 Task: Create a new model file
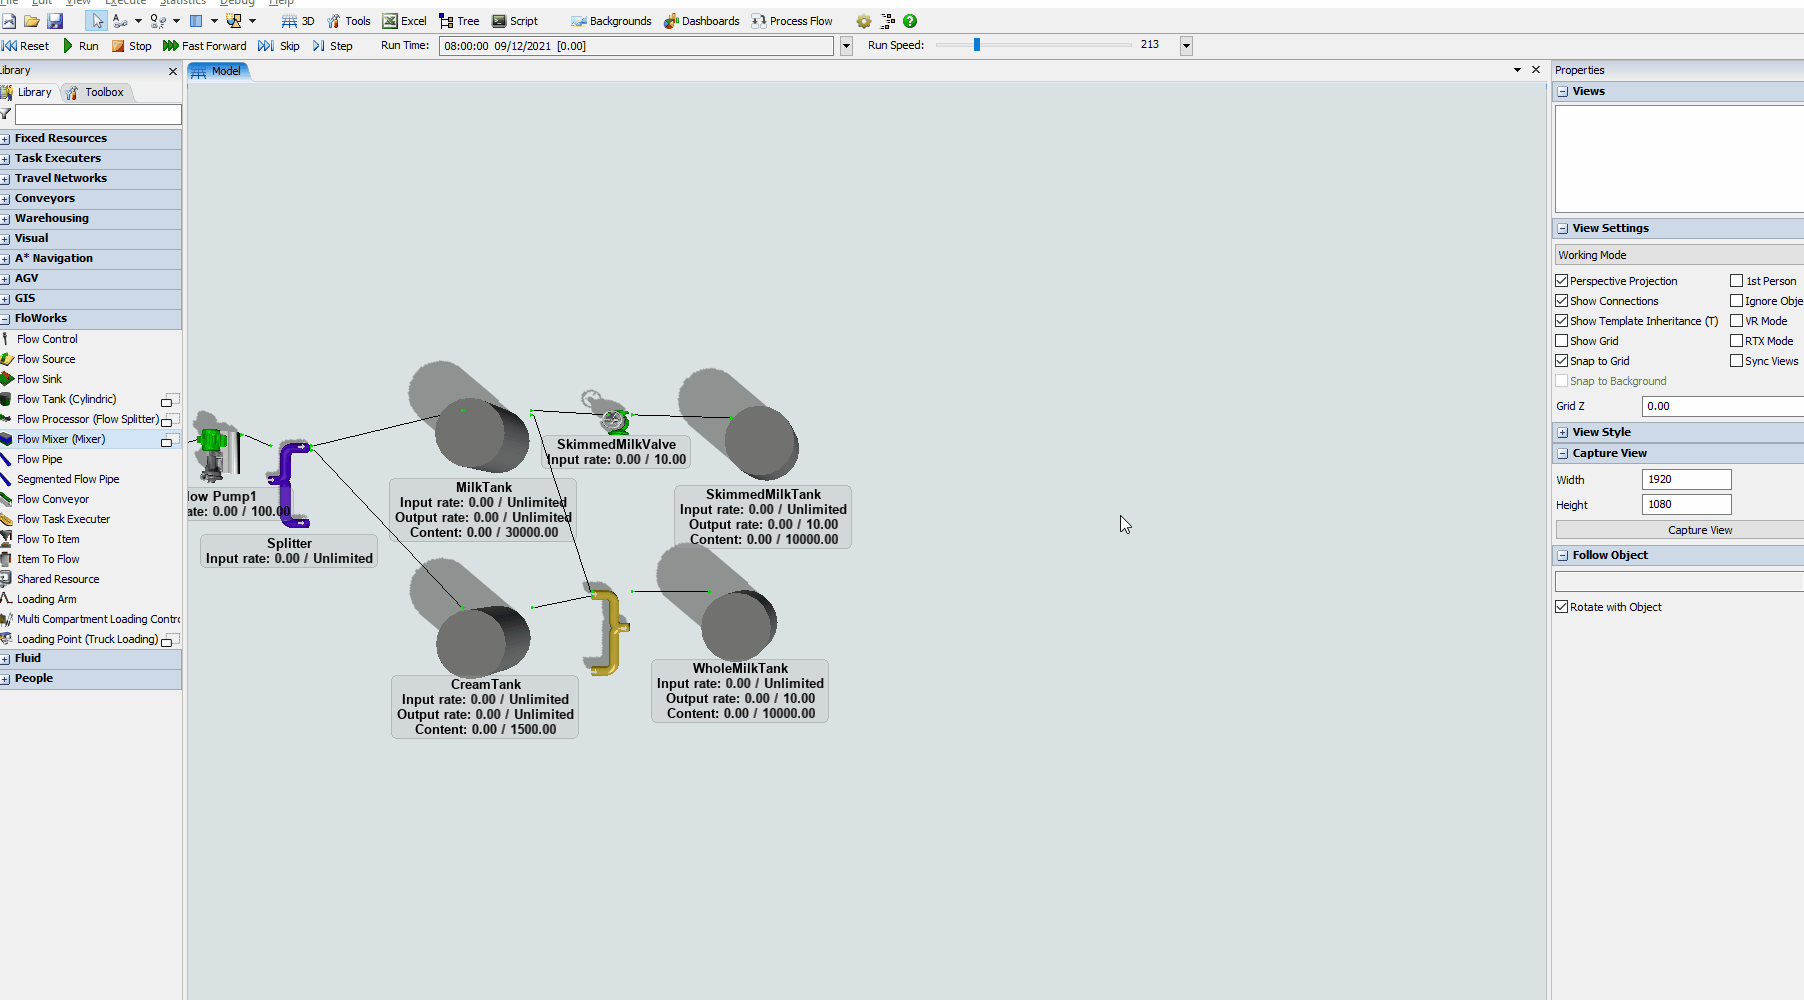(x=8, y=21)
